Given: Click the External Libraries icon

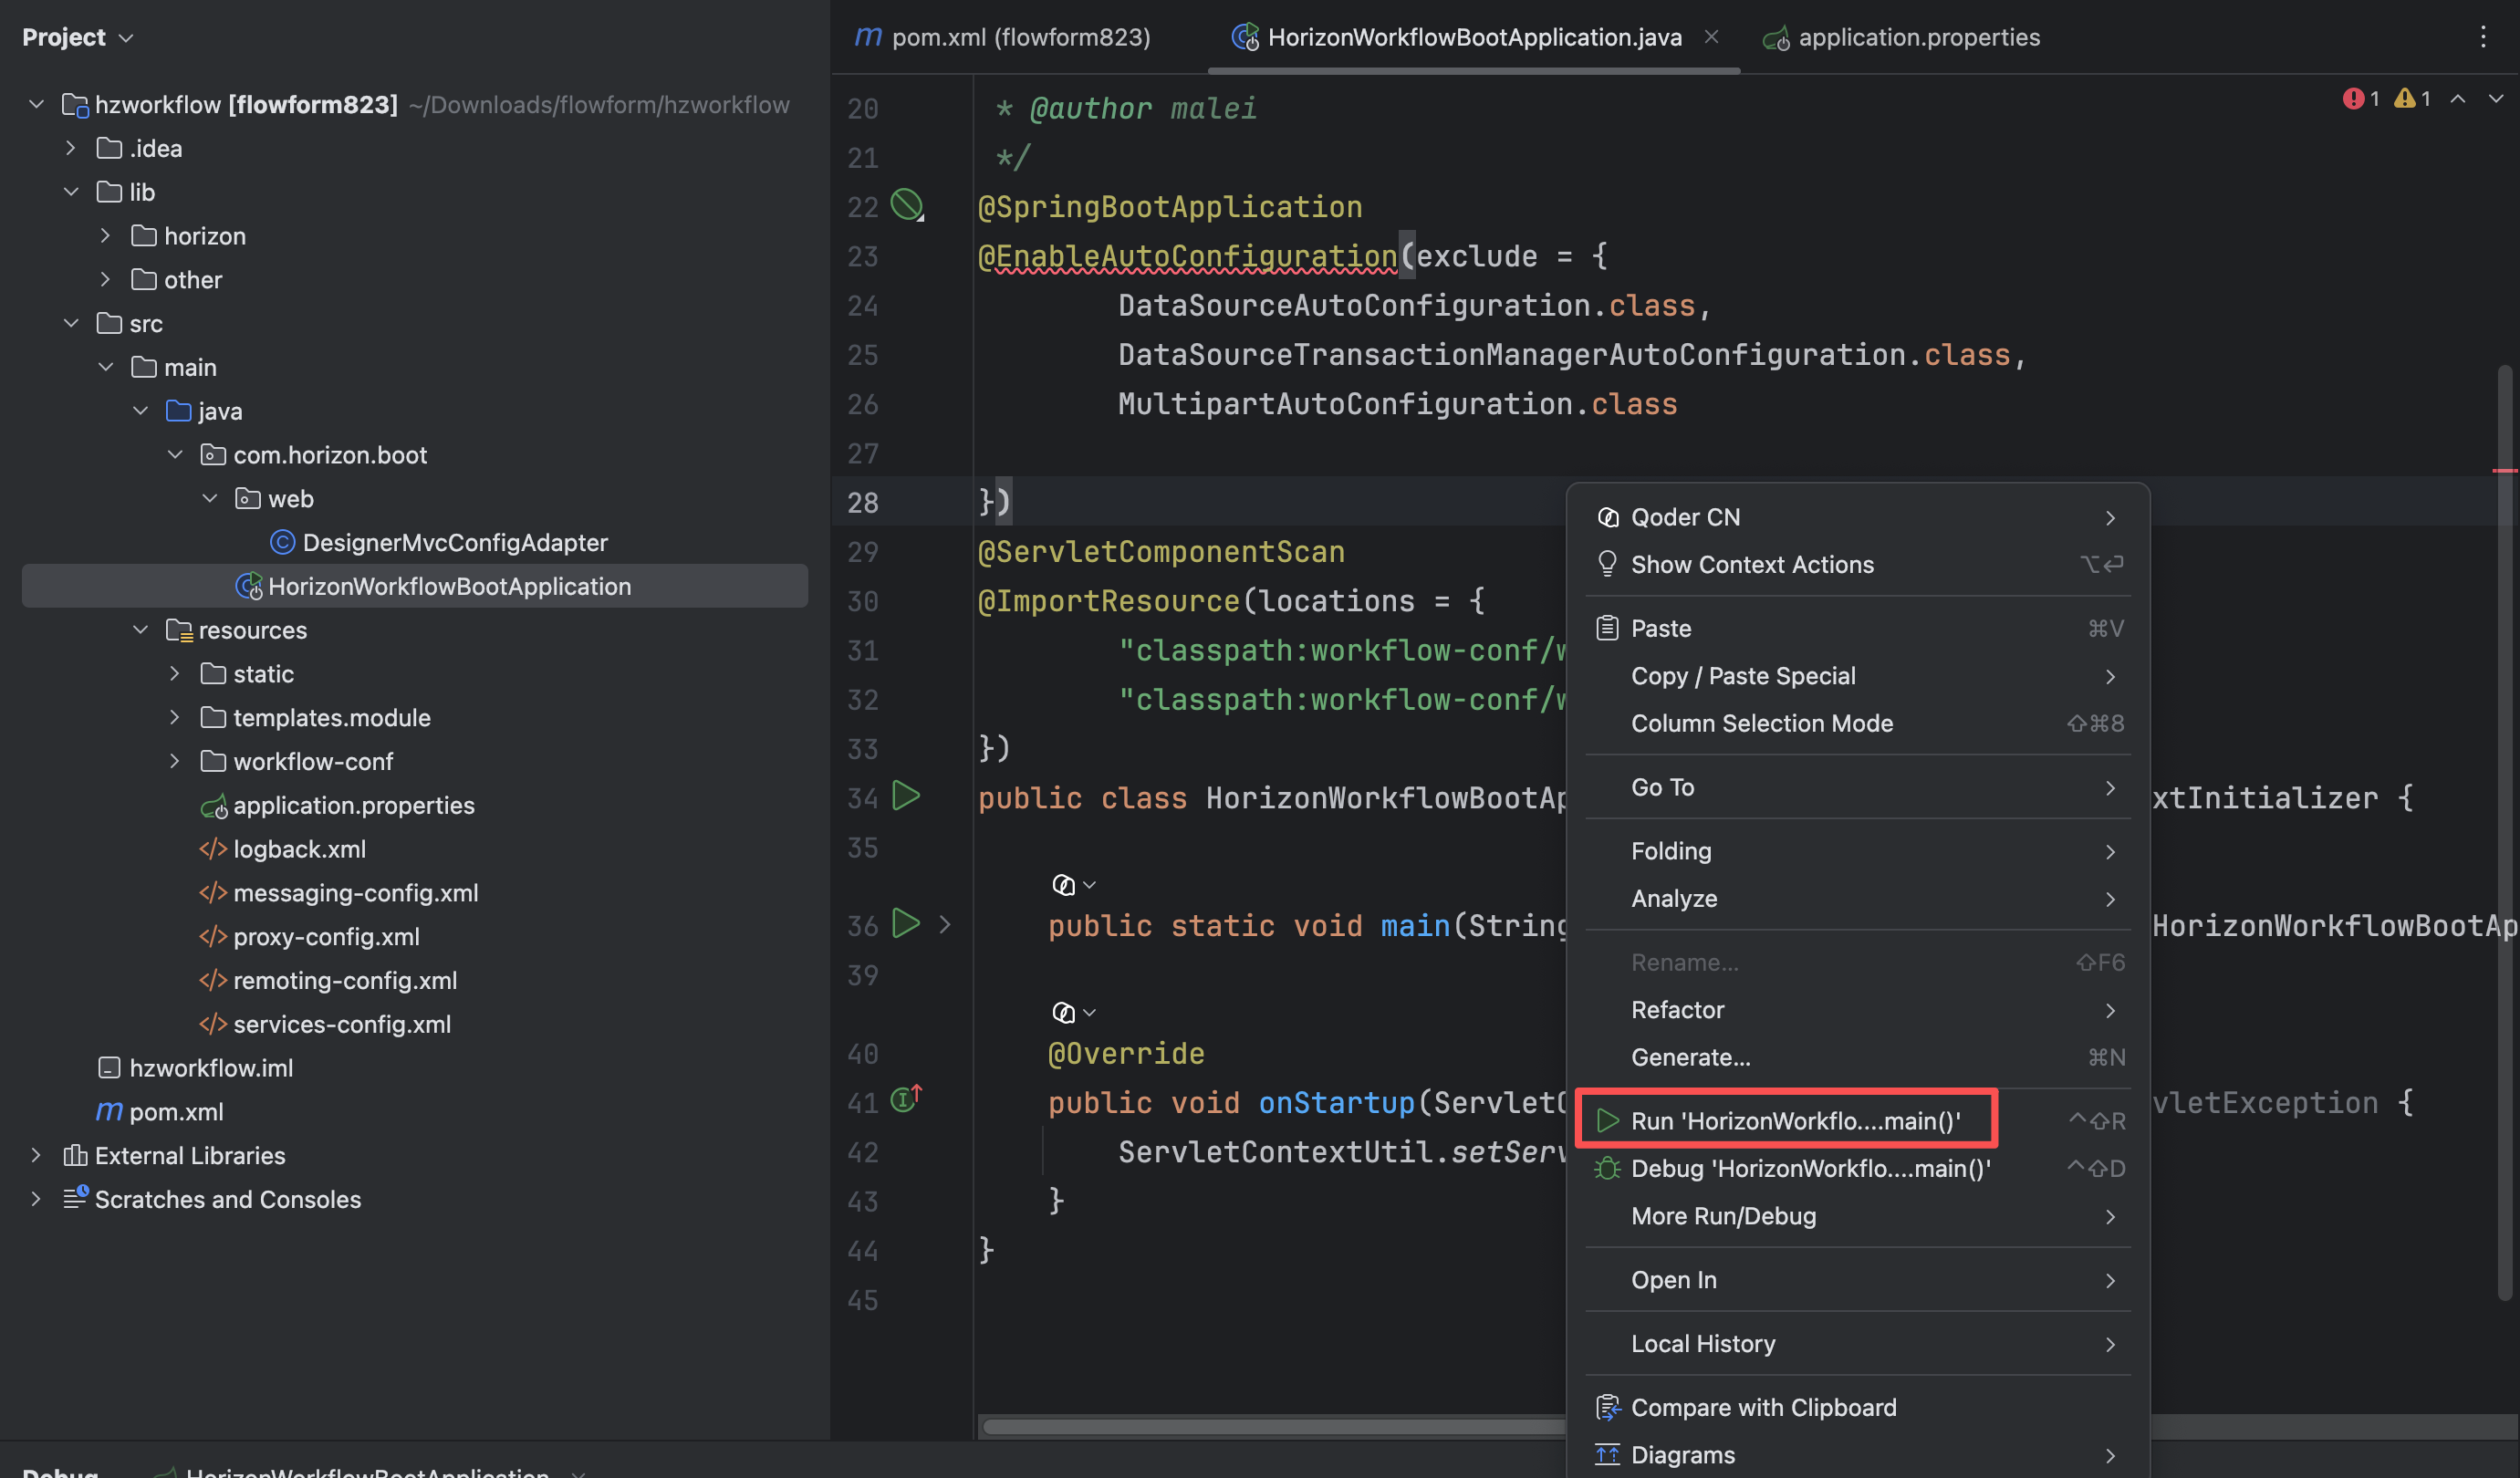Looking at the screenshot, I should (x=75, y=1155).
